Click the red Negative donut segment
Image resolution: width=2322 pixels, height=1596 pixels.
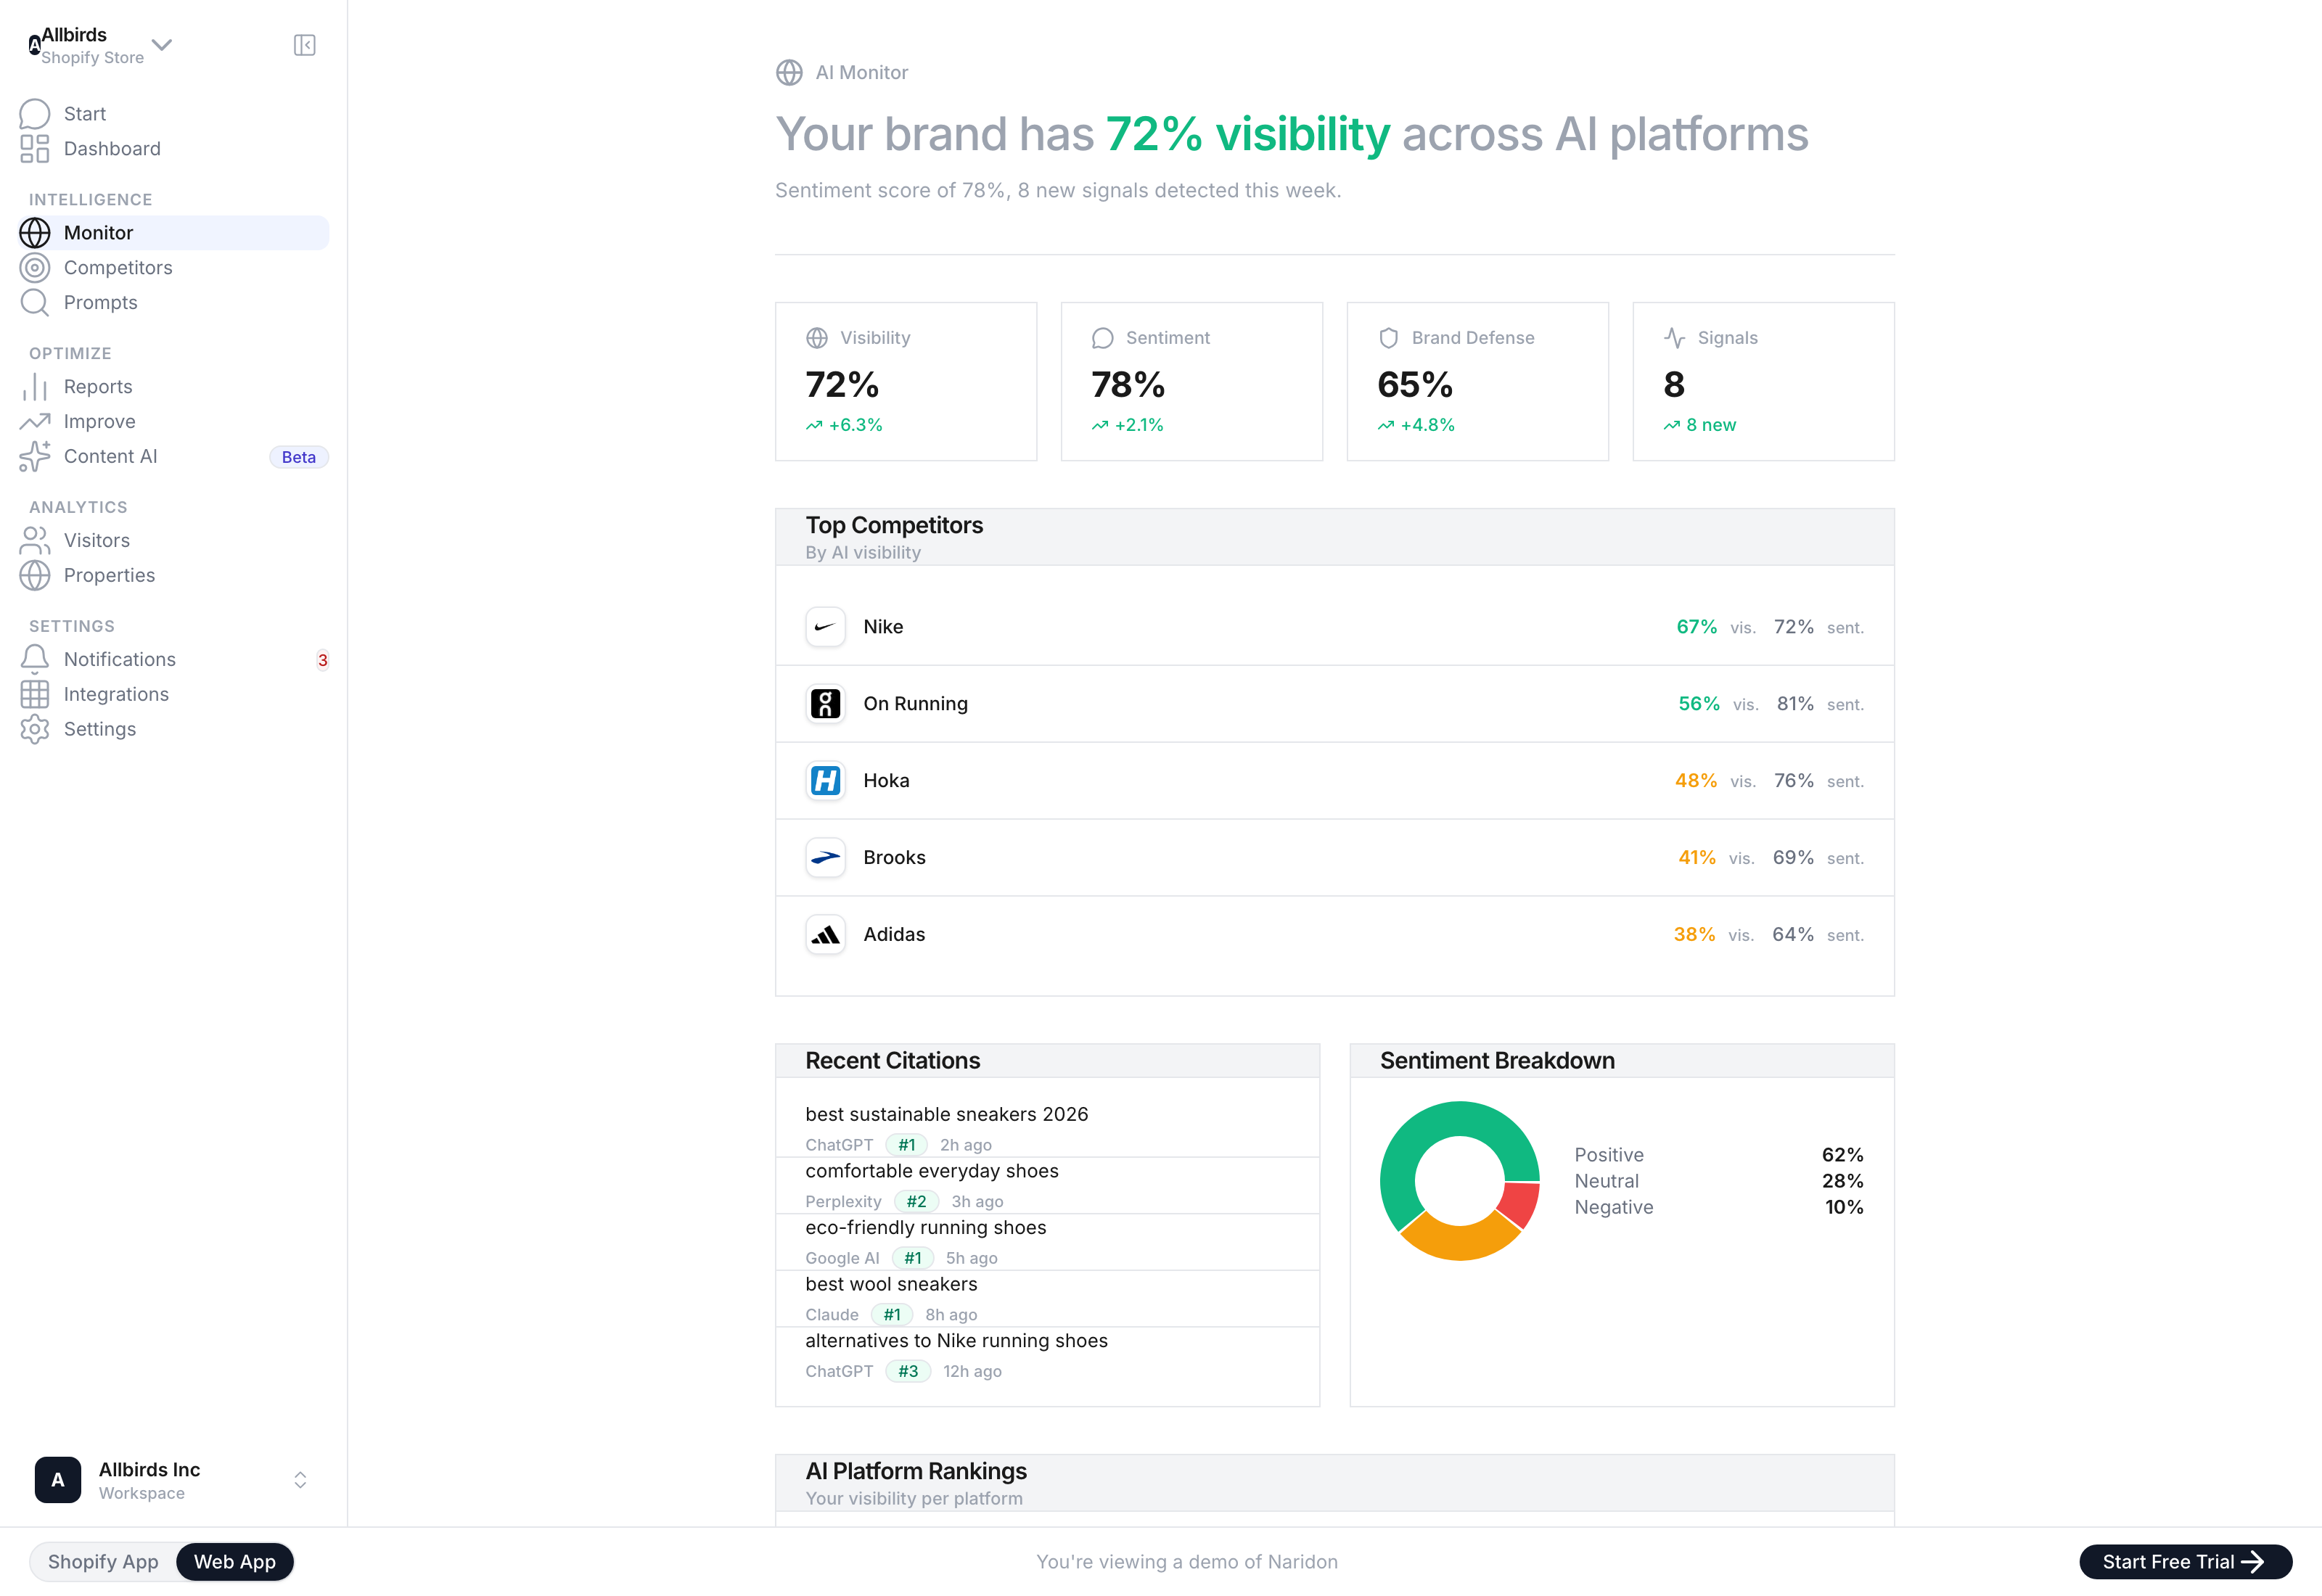[x=1521, y=1203]
